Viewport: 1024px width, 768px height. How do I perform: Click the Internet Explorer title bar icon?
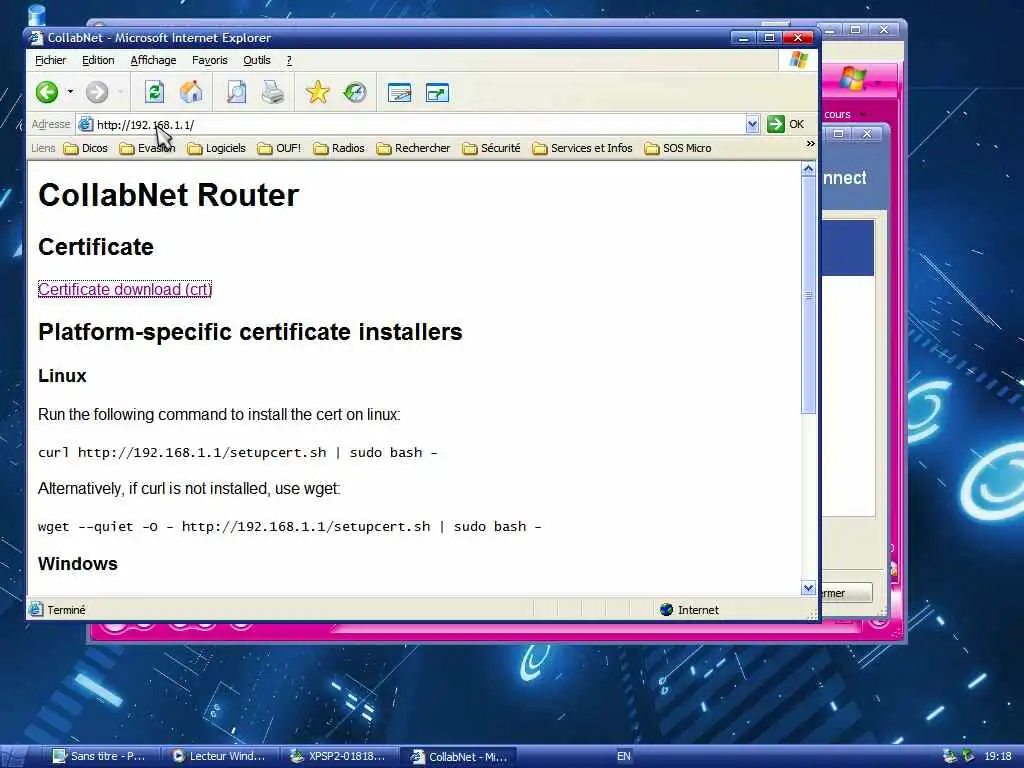(x=37, y=38)
